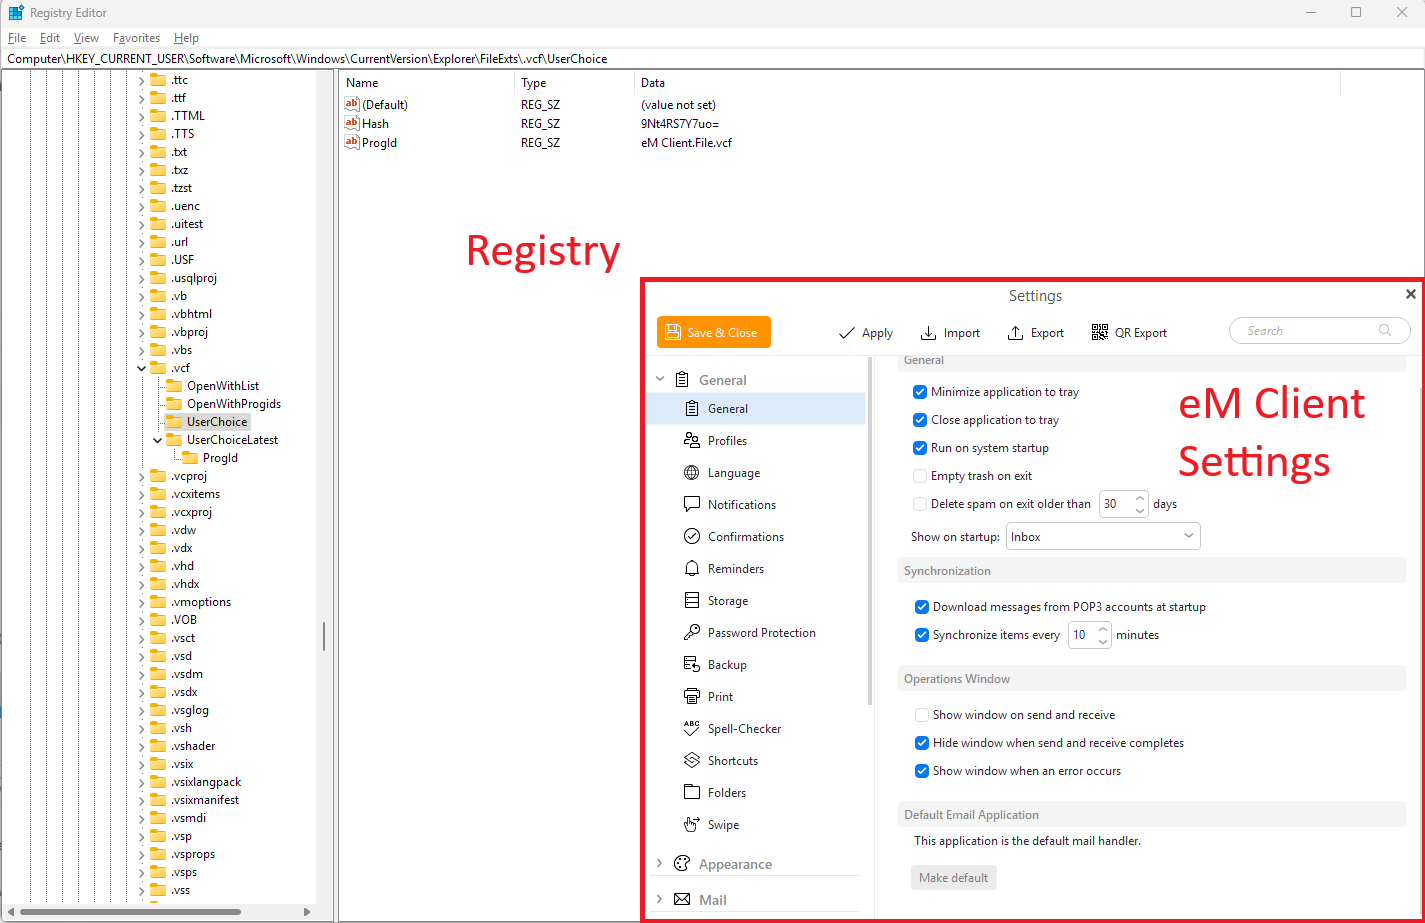Click the Shortcuts layers icon
The image size is (1425, 923).
point(691,761)
